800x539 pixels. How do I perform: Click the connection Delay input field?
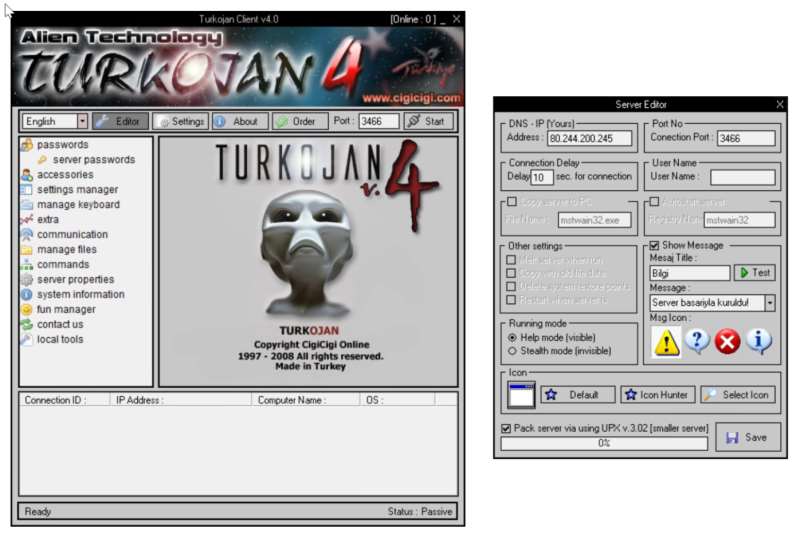(542, 178)
